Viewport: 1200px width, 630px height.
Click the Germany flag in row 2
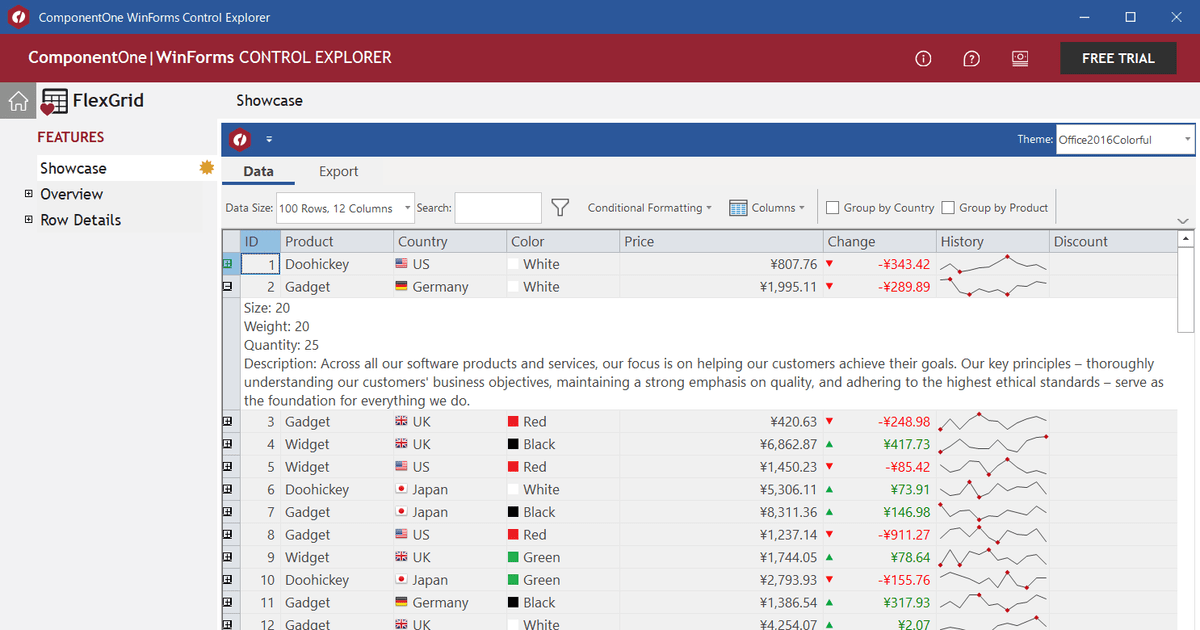pyautogui.click(x=402, y=287)
